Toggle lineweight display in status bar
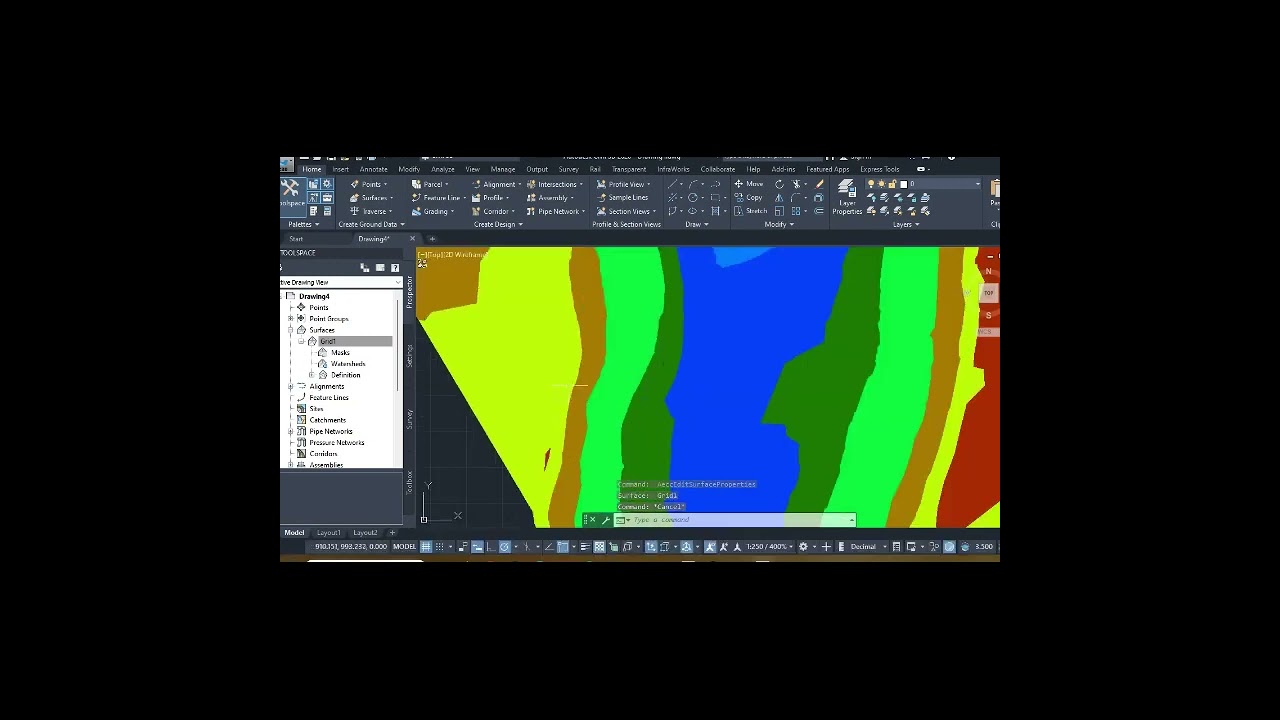1280x720 pixels. [x=585, y=547]
